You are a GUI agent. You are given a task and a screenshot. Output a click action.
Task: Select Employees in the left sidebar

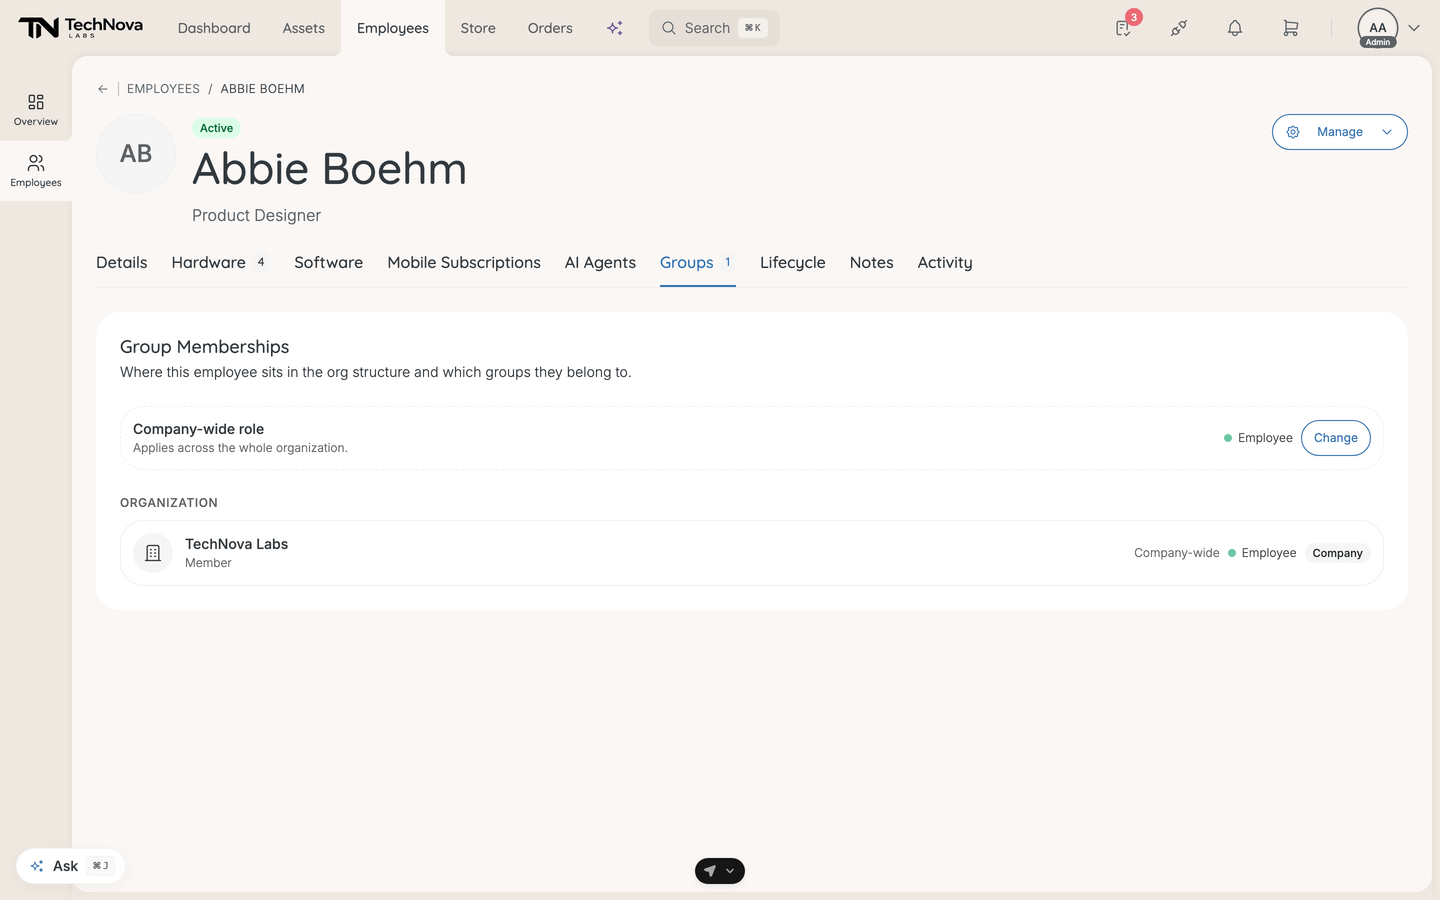[x=36, y=171]
